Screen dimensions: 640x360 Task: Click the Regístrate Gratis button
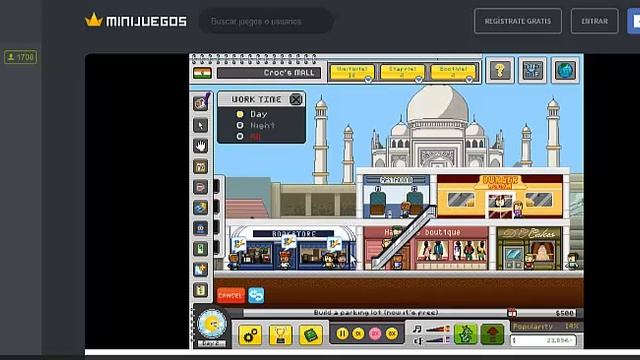click(x=518, y=21)
